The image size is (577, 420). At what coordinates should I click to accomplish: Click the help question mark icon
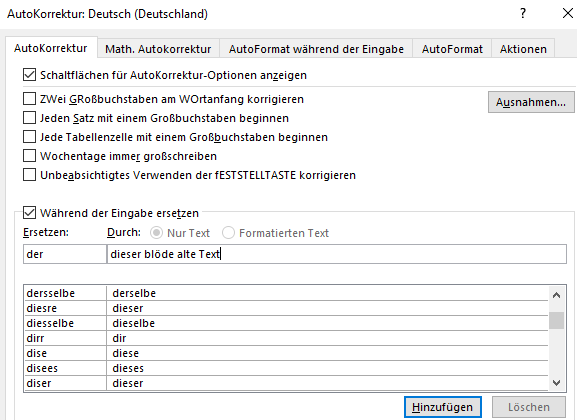pos(523,14)
